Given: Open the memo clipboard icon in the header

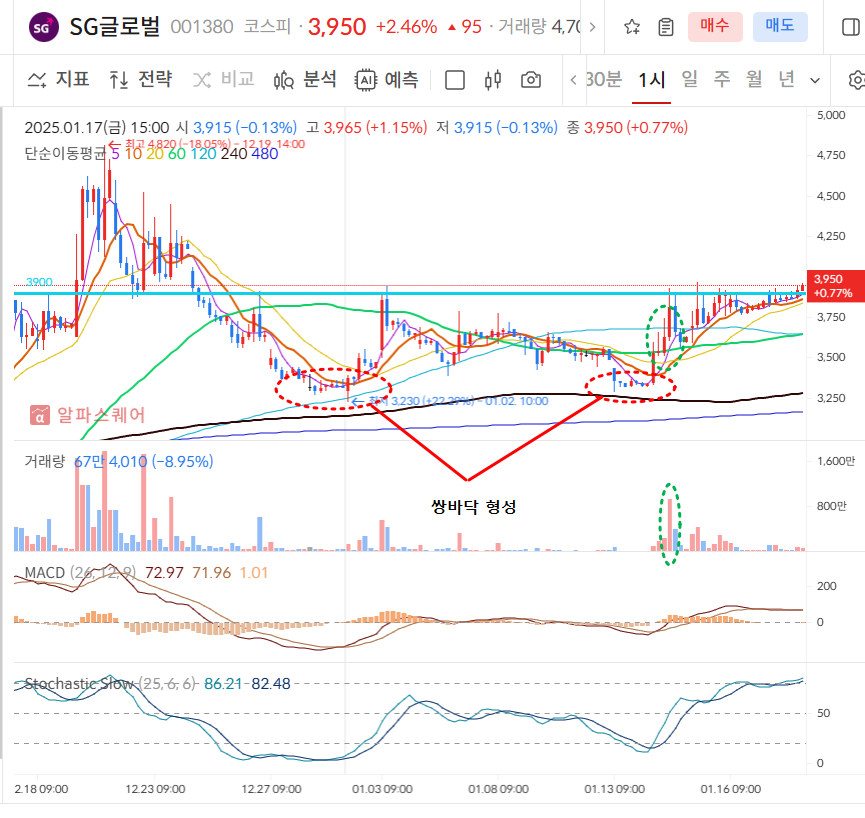Looking at the screenshot, I should [x=665, y=27].
